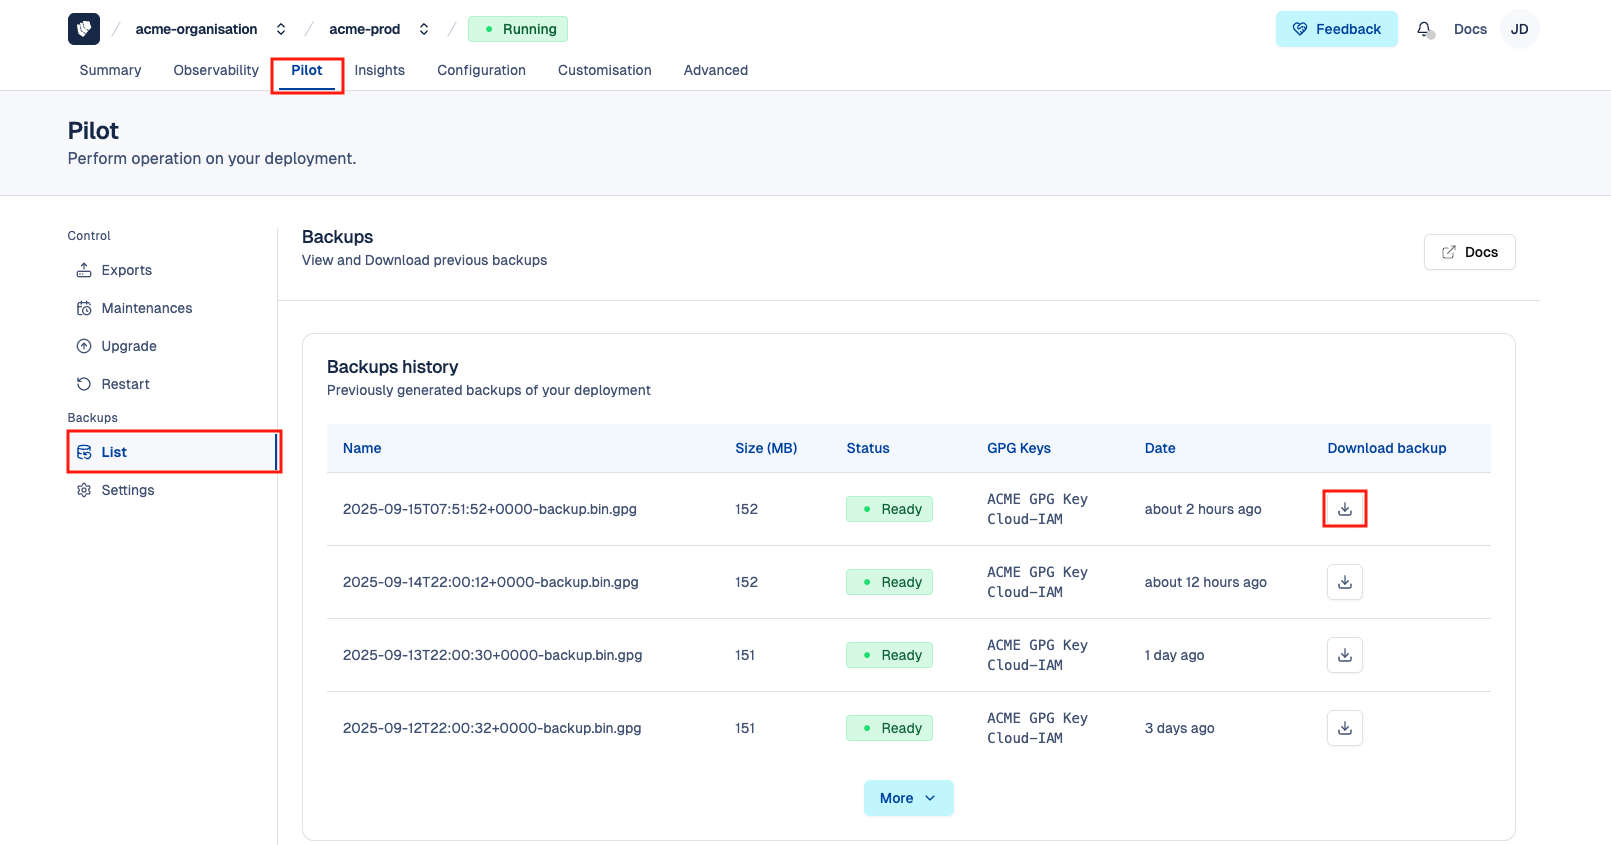Click the acme-organisation breadcrumb name

point(196,29)
